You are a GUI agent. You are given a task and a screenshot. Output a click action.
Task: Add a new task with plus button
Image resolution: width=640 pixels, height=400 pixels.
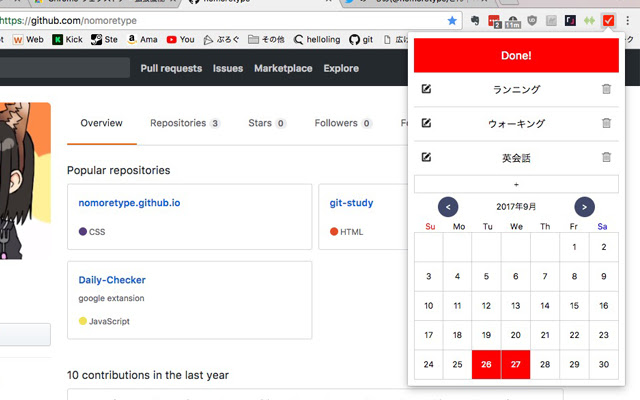click(516, 184)
